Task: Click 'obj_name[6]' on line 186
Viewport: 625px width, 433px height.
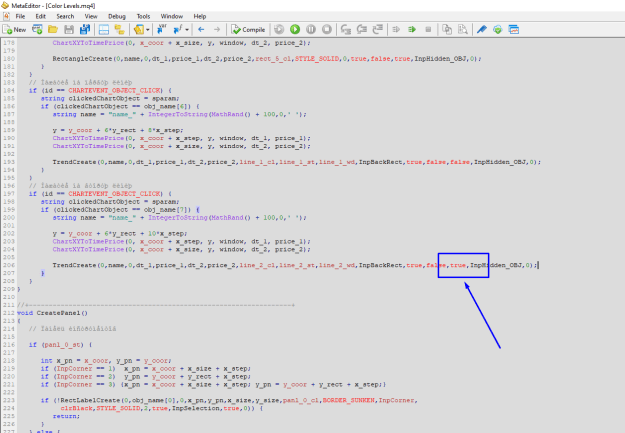Action: click(167, 106)
